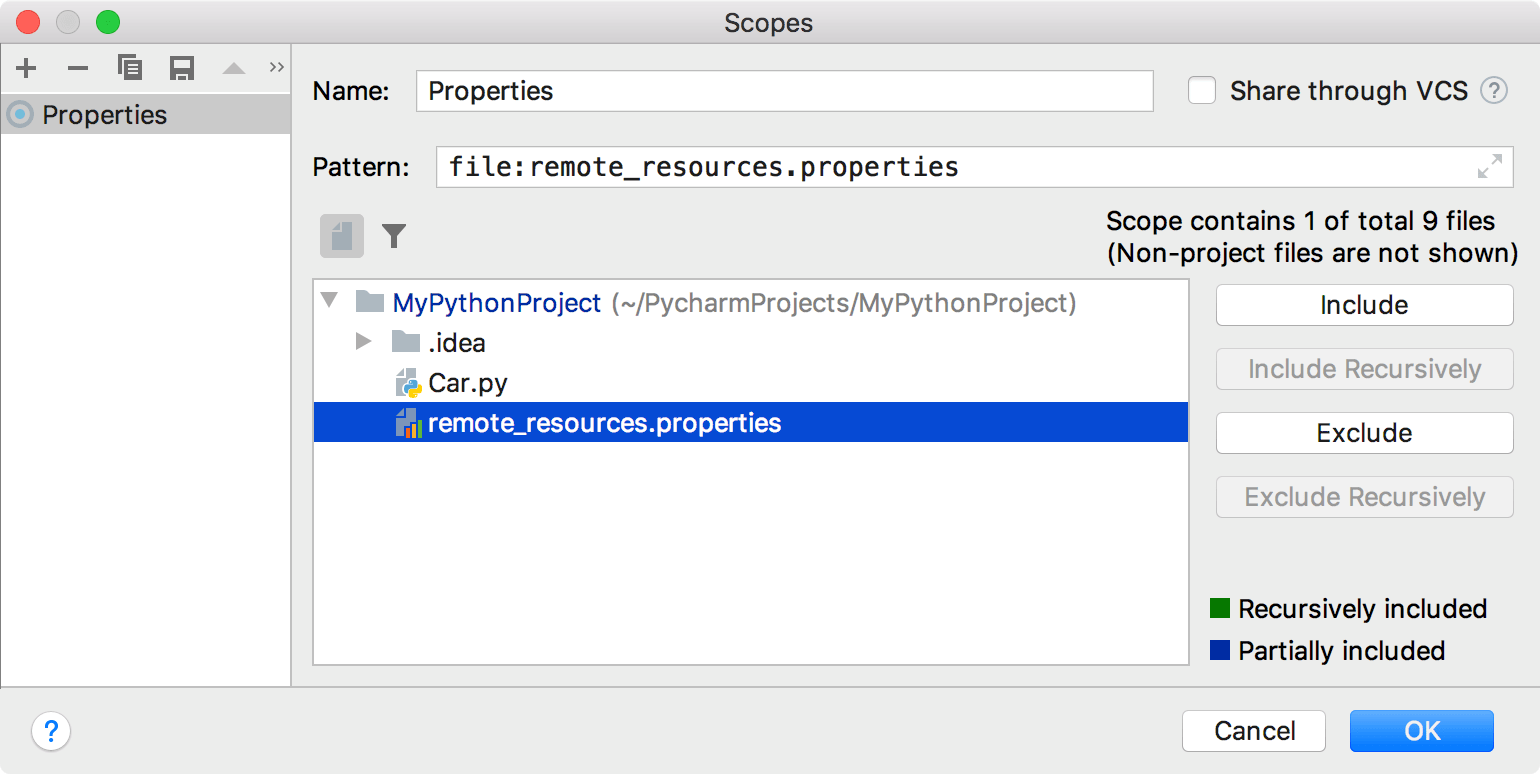Expand the .idea folder
The width and height of the screenshot is (1540, 774).
click(364, 343)
